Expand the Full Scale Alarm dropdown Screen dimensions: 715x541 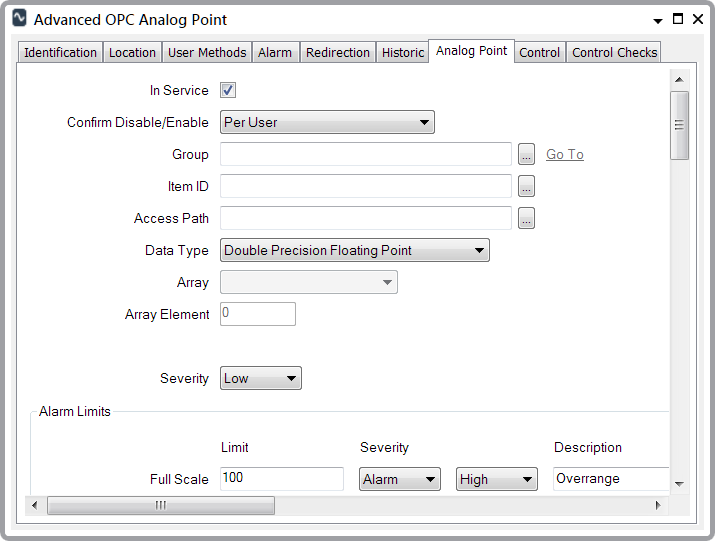tap(400, 479)
